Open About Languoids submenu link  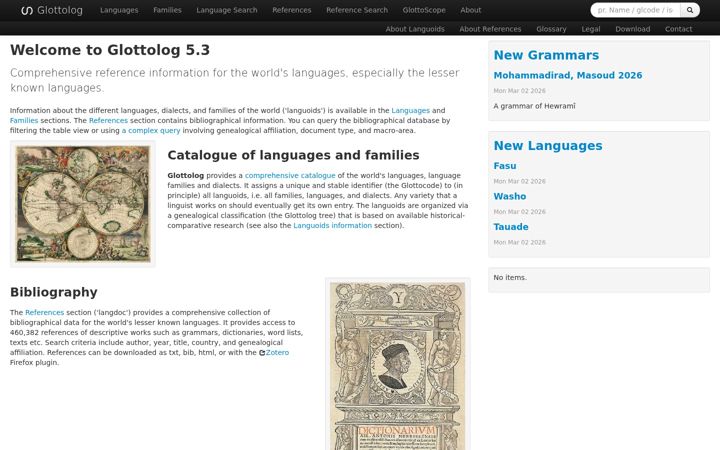[x=415, y=29]
